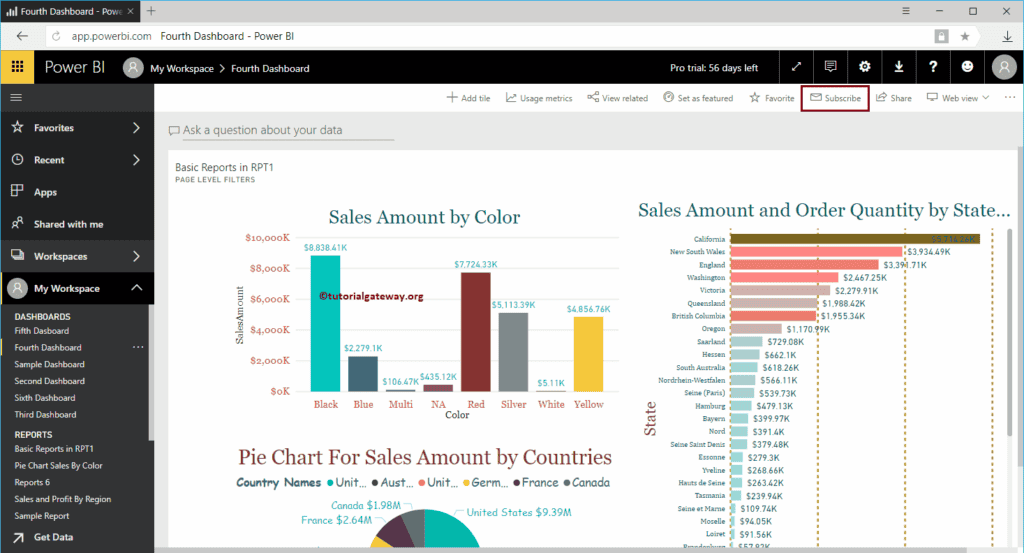Viewport: 1024px width, 553px height.
Task: Open Sample Report
Action: [42, 516]
